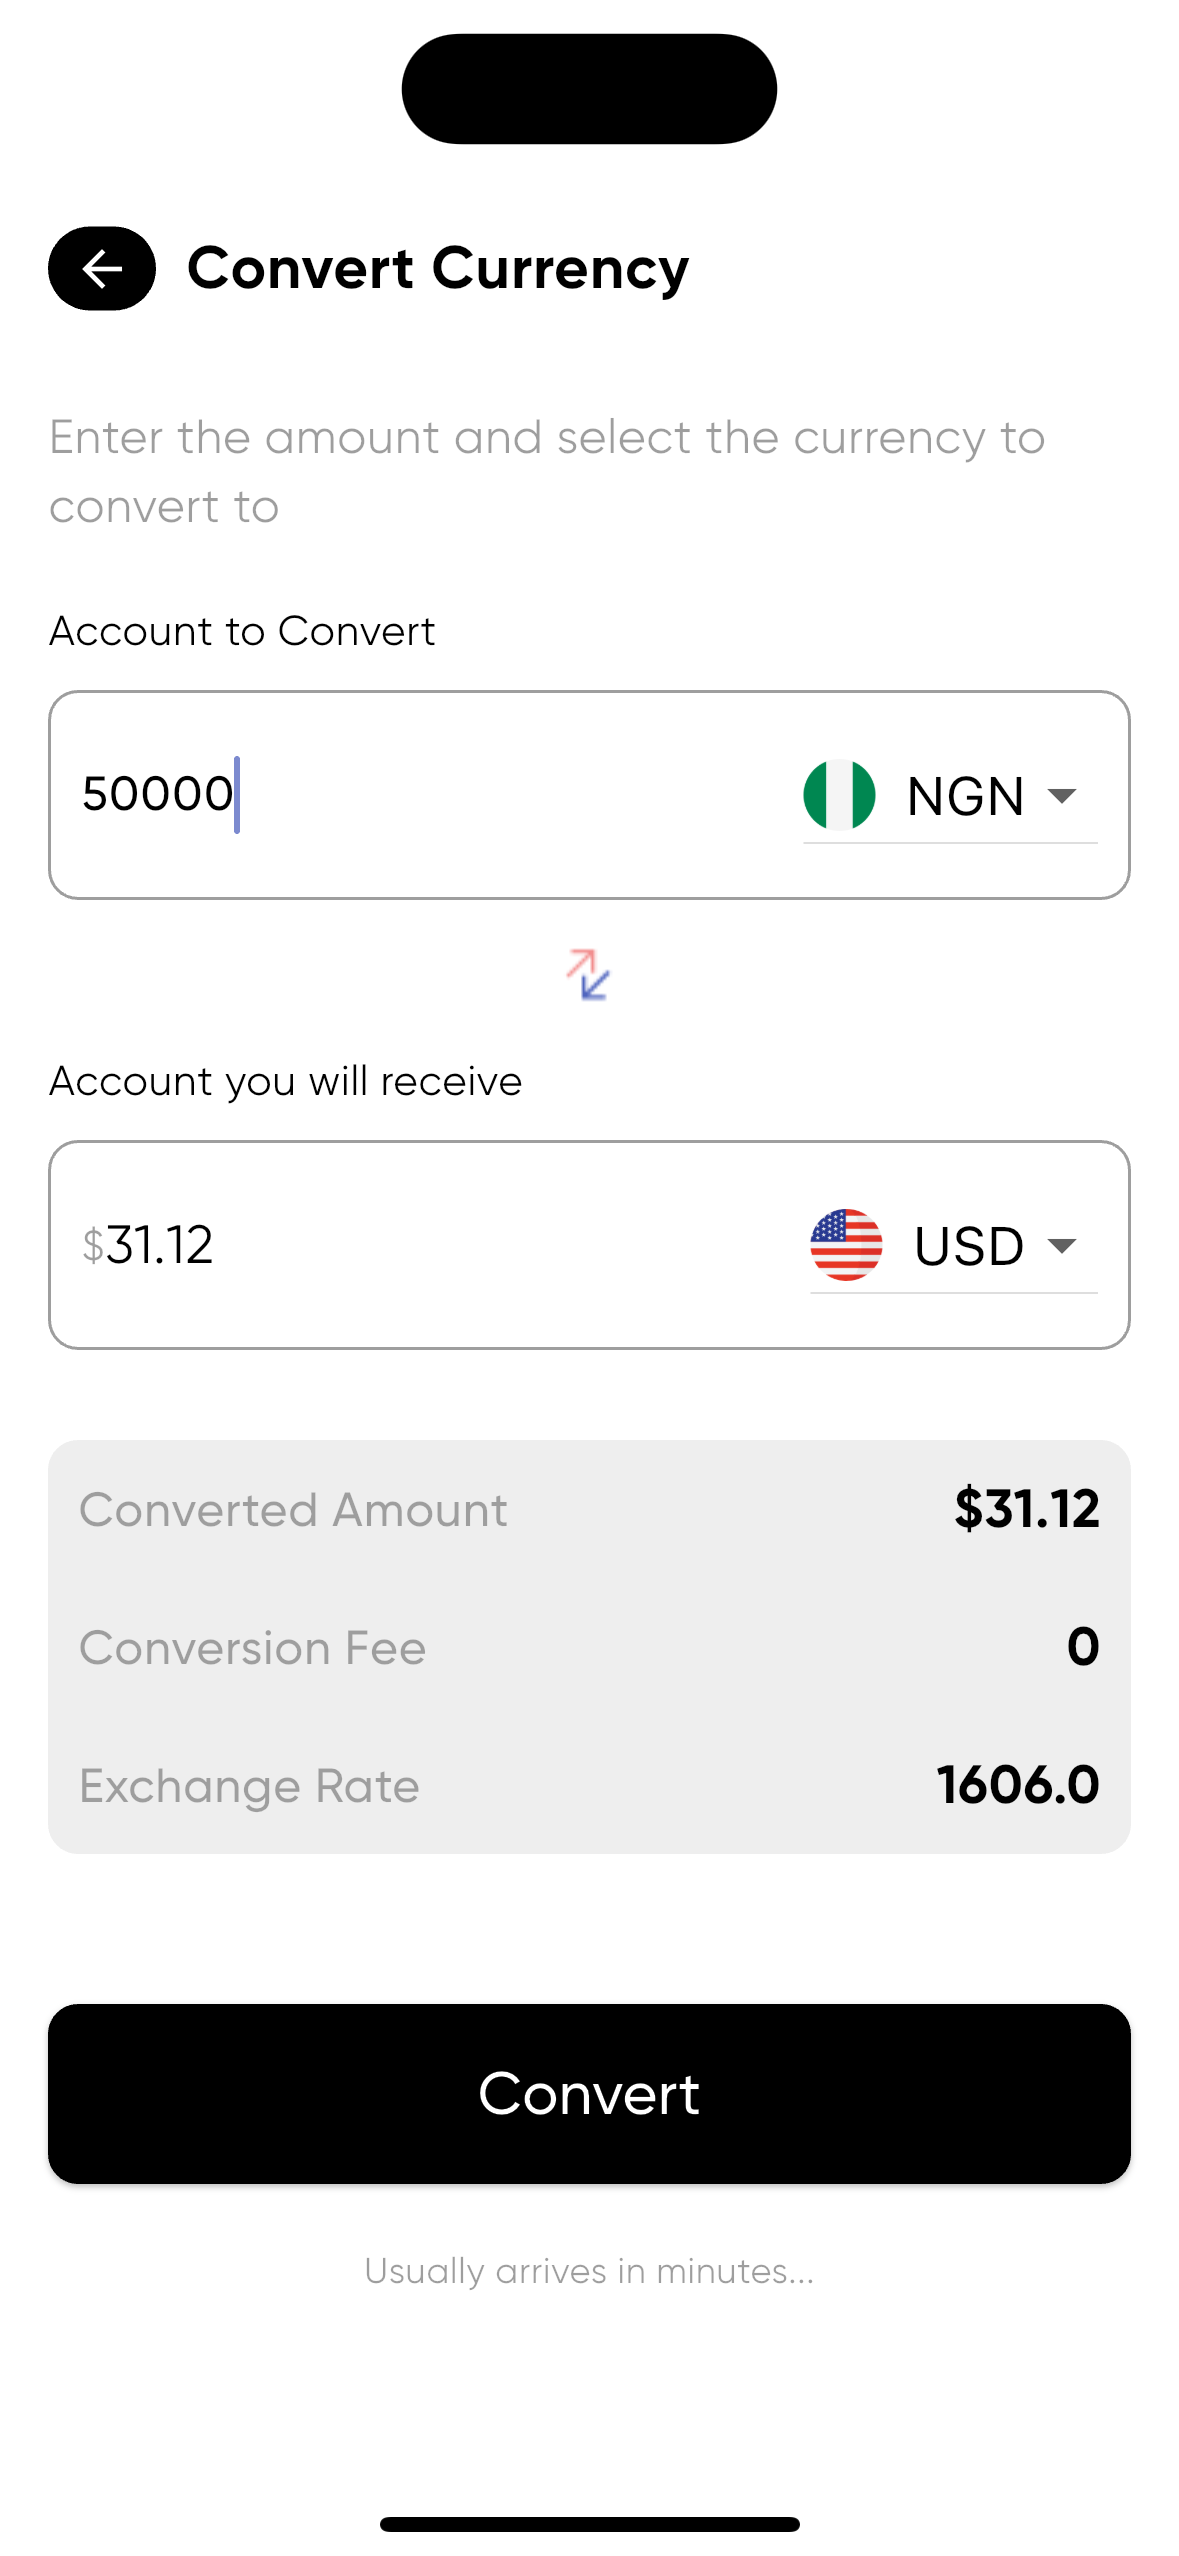Tap the Usually arrives in minutes text
This screenshot has width=1179, height=2556.
(x=589, y=2270)
